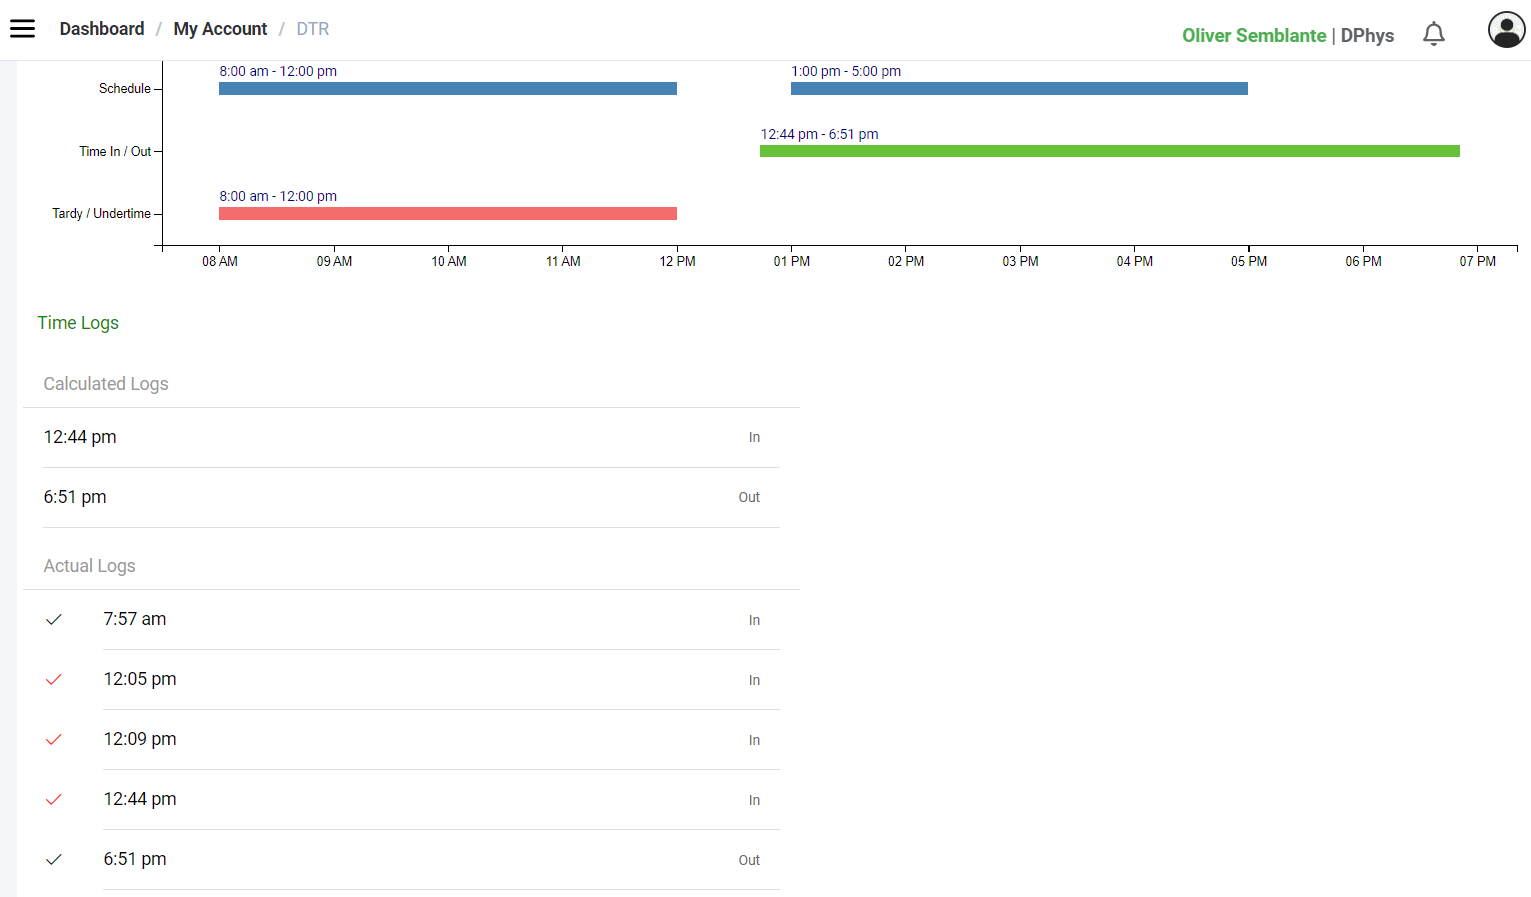This screenshot has width=1531, height=897.
Task: Toggle checkmark for 12:09 pm log
Action: pyautogui.click(x=54, y=740)
